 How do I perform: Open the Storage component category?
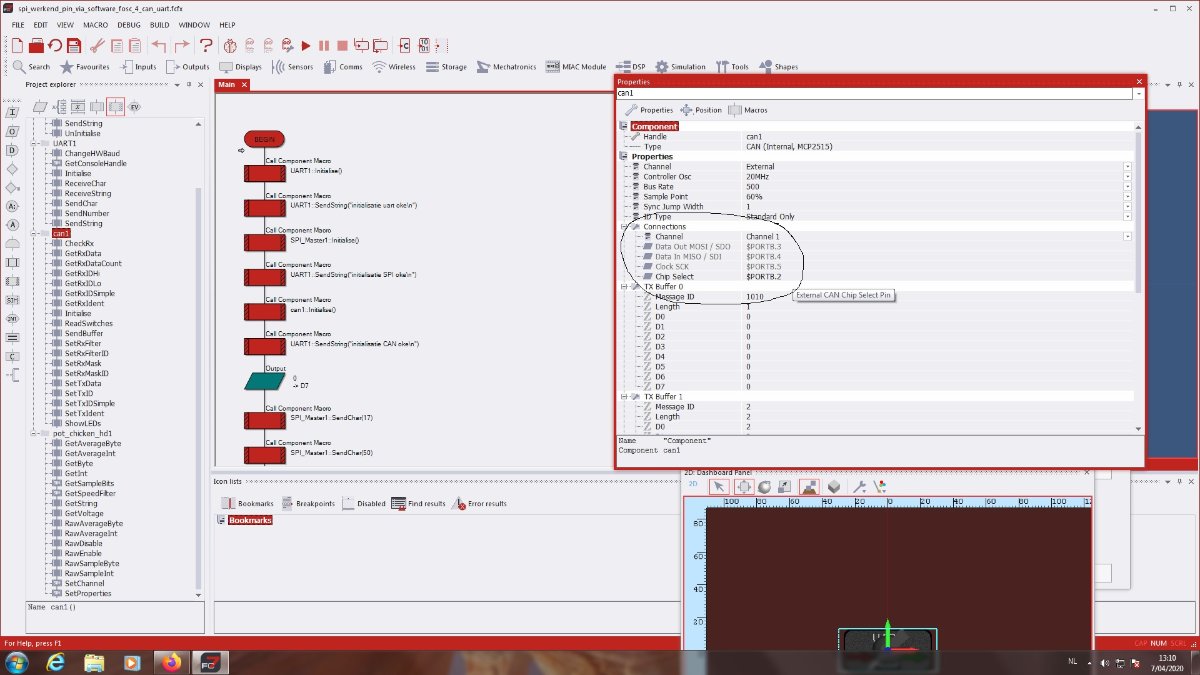pos(446,67)
